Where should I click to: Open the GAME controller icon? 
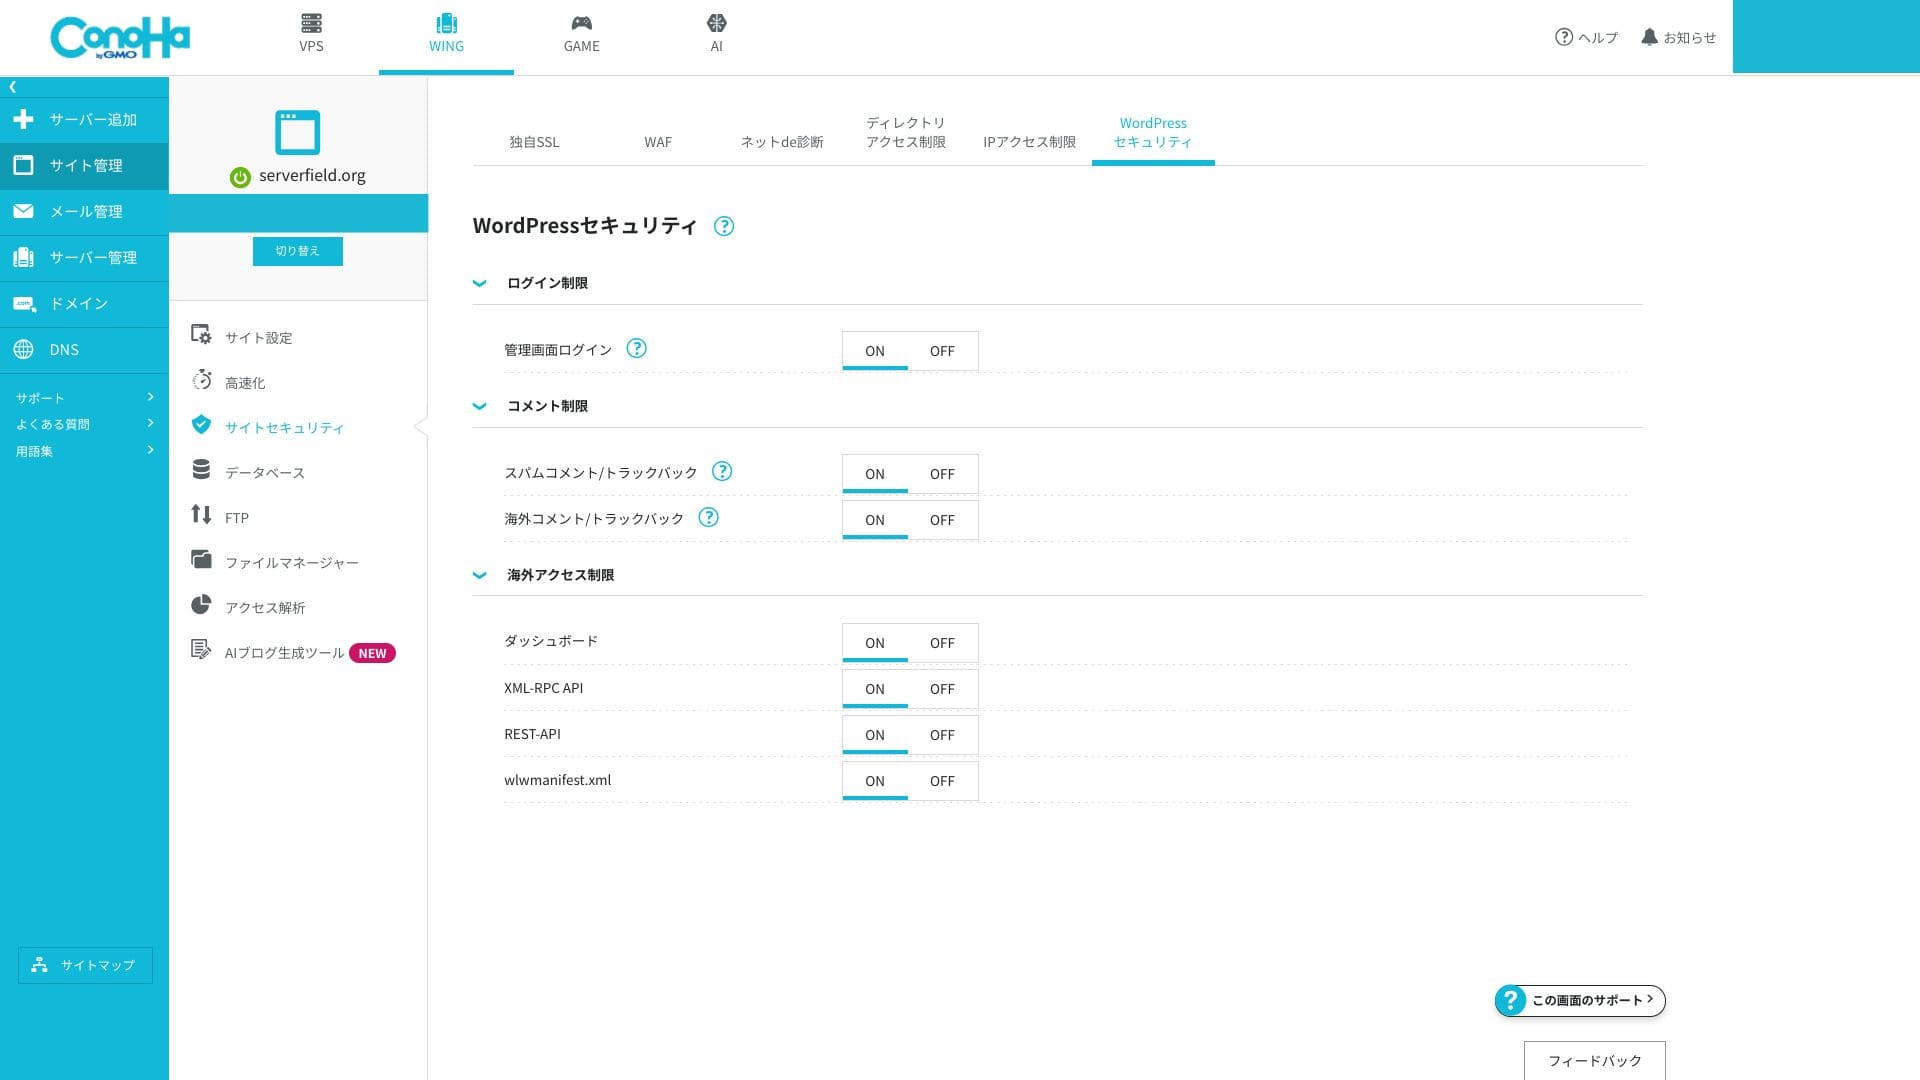coord(581,23)
